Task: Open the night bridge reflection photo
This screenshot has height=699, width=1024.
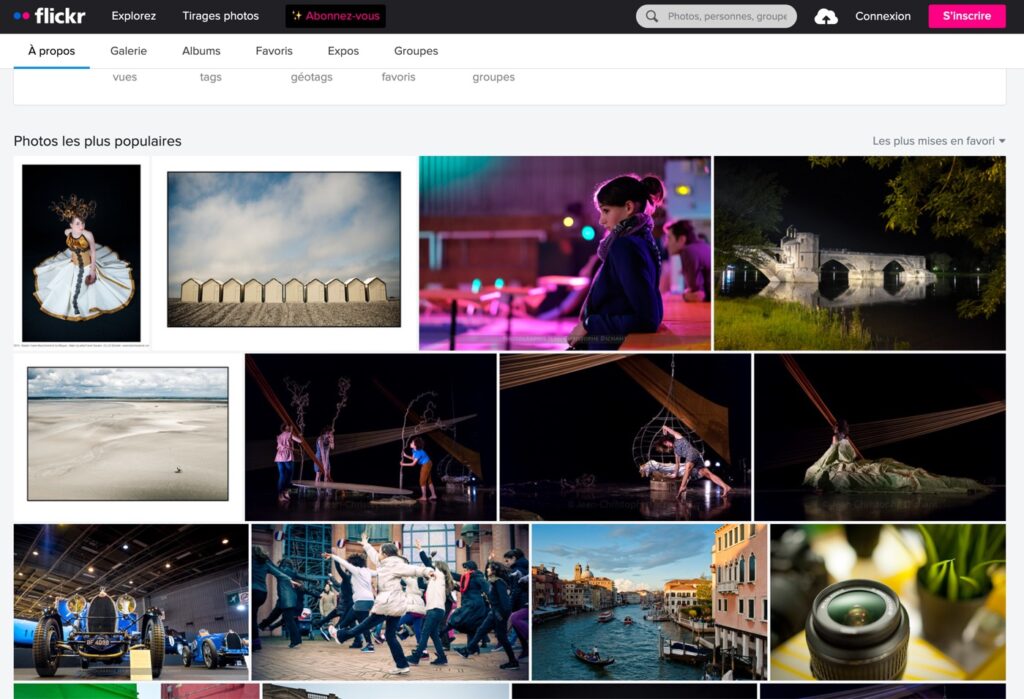Action: 860,252
